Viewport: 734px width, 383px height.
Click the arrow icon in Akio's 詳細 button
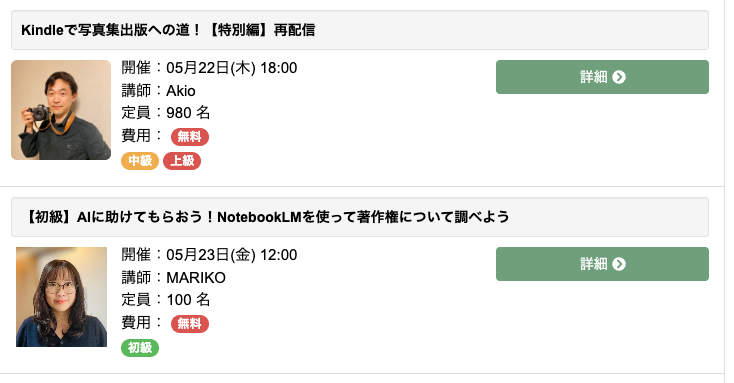(619, 77)
